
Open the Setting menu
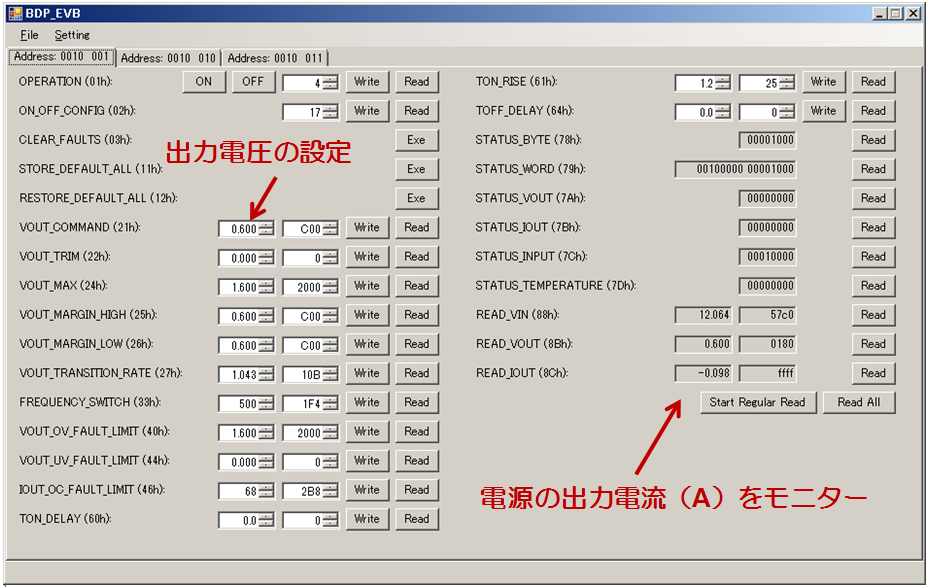(x=72, y=35)
